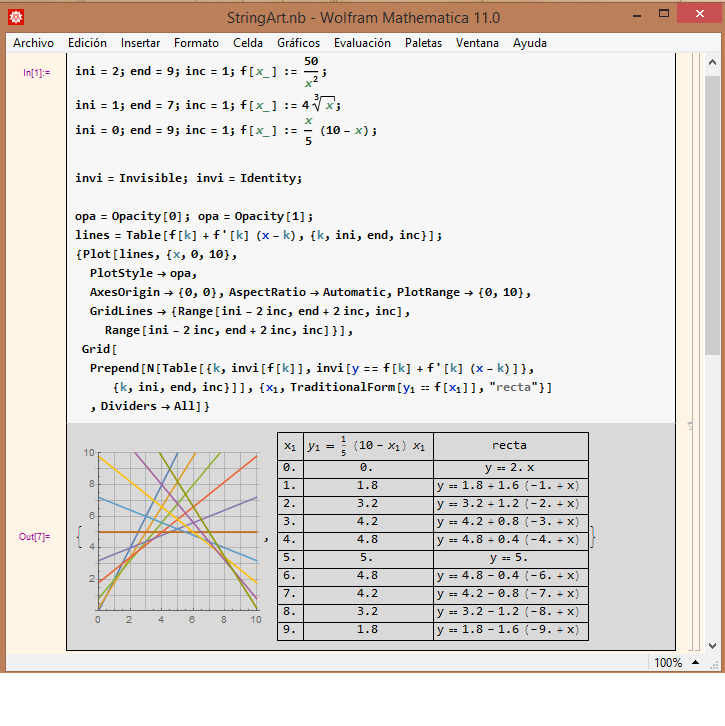
Task: Click the x₁ table header cell
Action: (290, 446)
